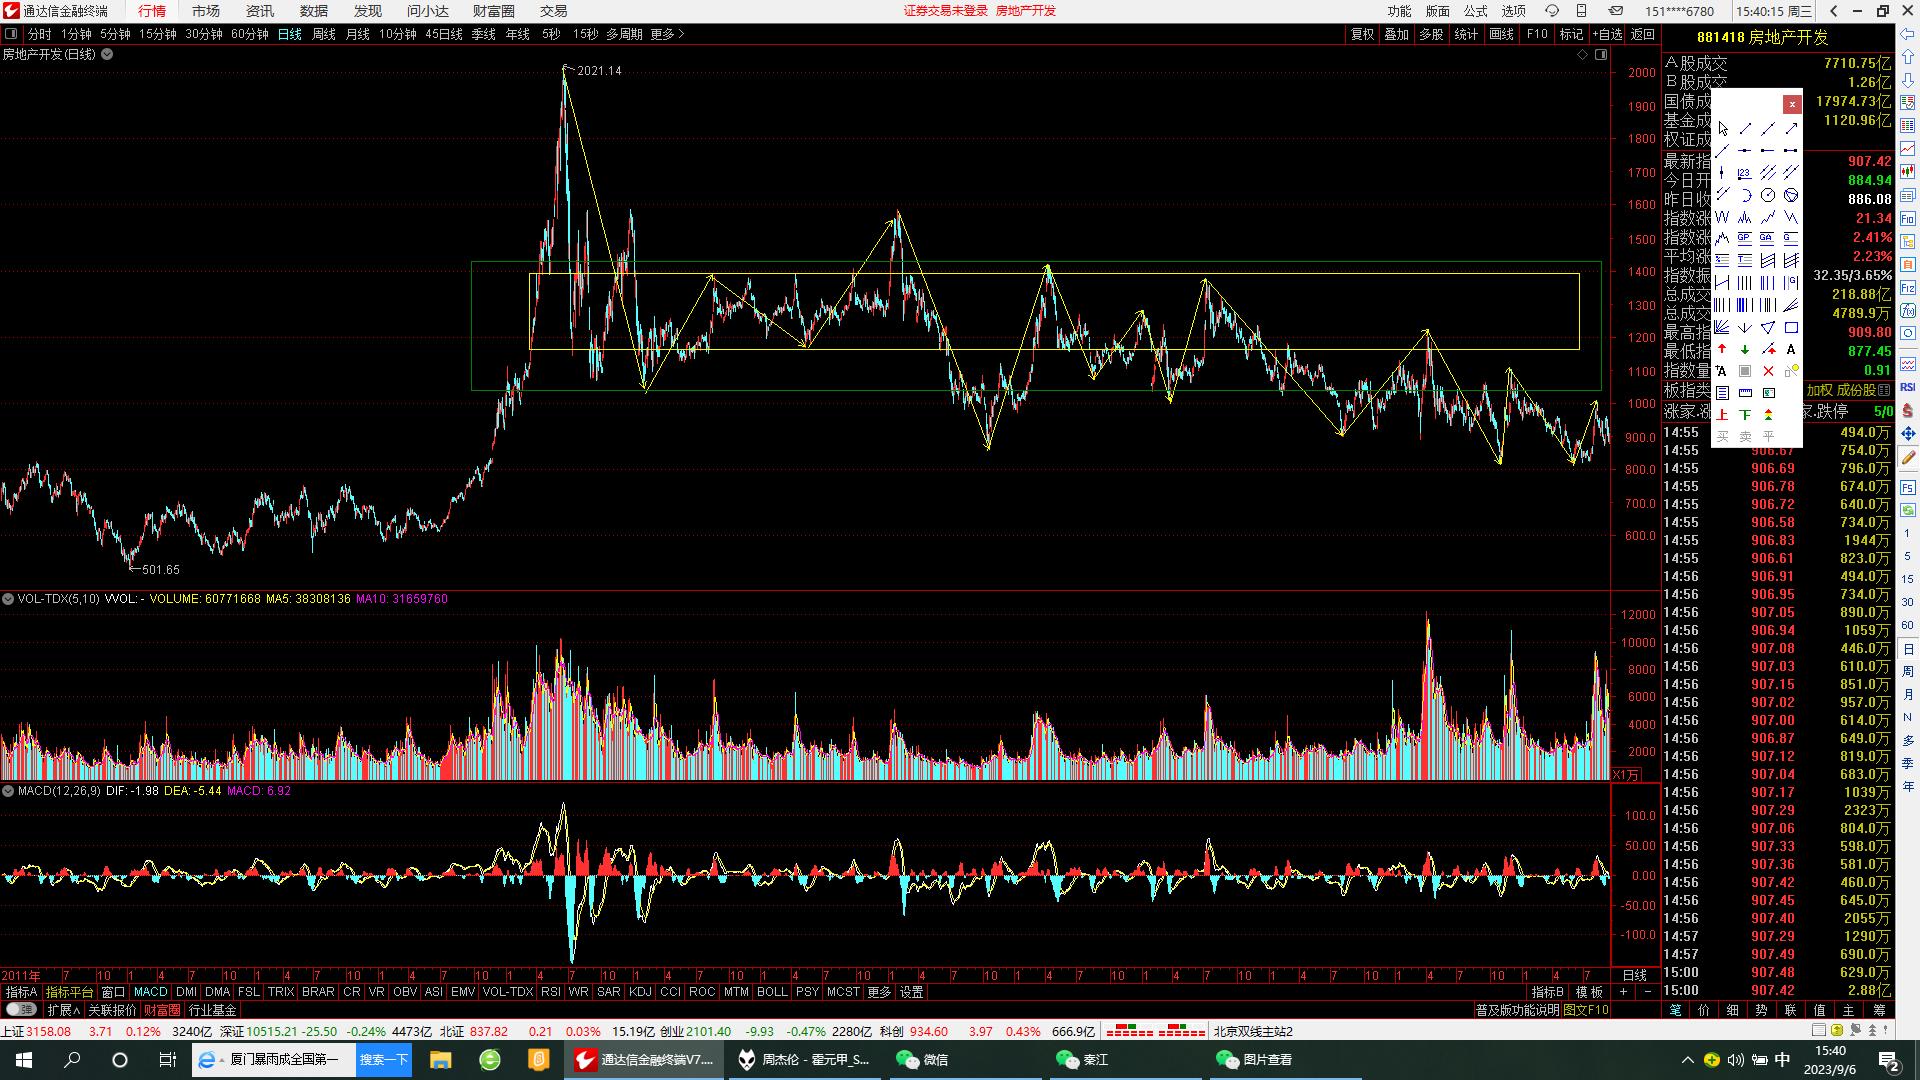This screenshot has width=1920, height=1080.
Task: Expand 房地产开发(日线) chart title dropdown
Action: tap(107, 54)
